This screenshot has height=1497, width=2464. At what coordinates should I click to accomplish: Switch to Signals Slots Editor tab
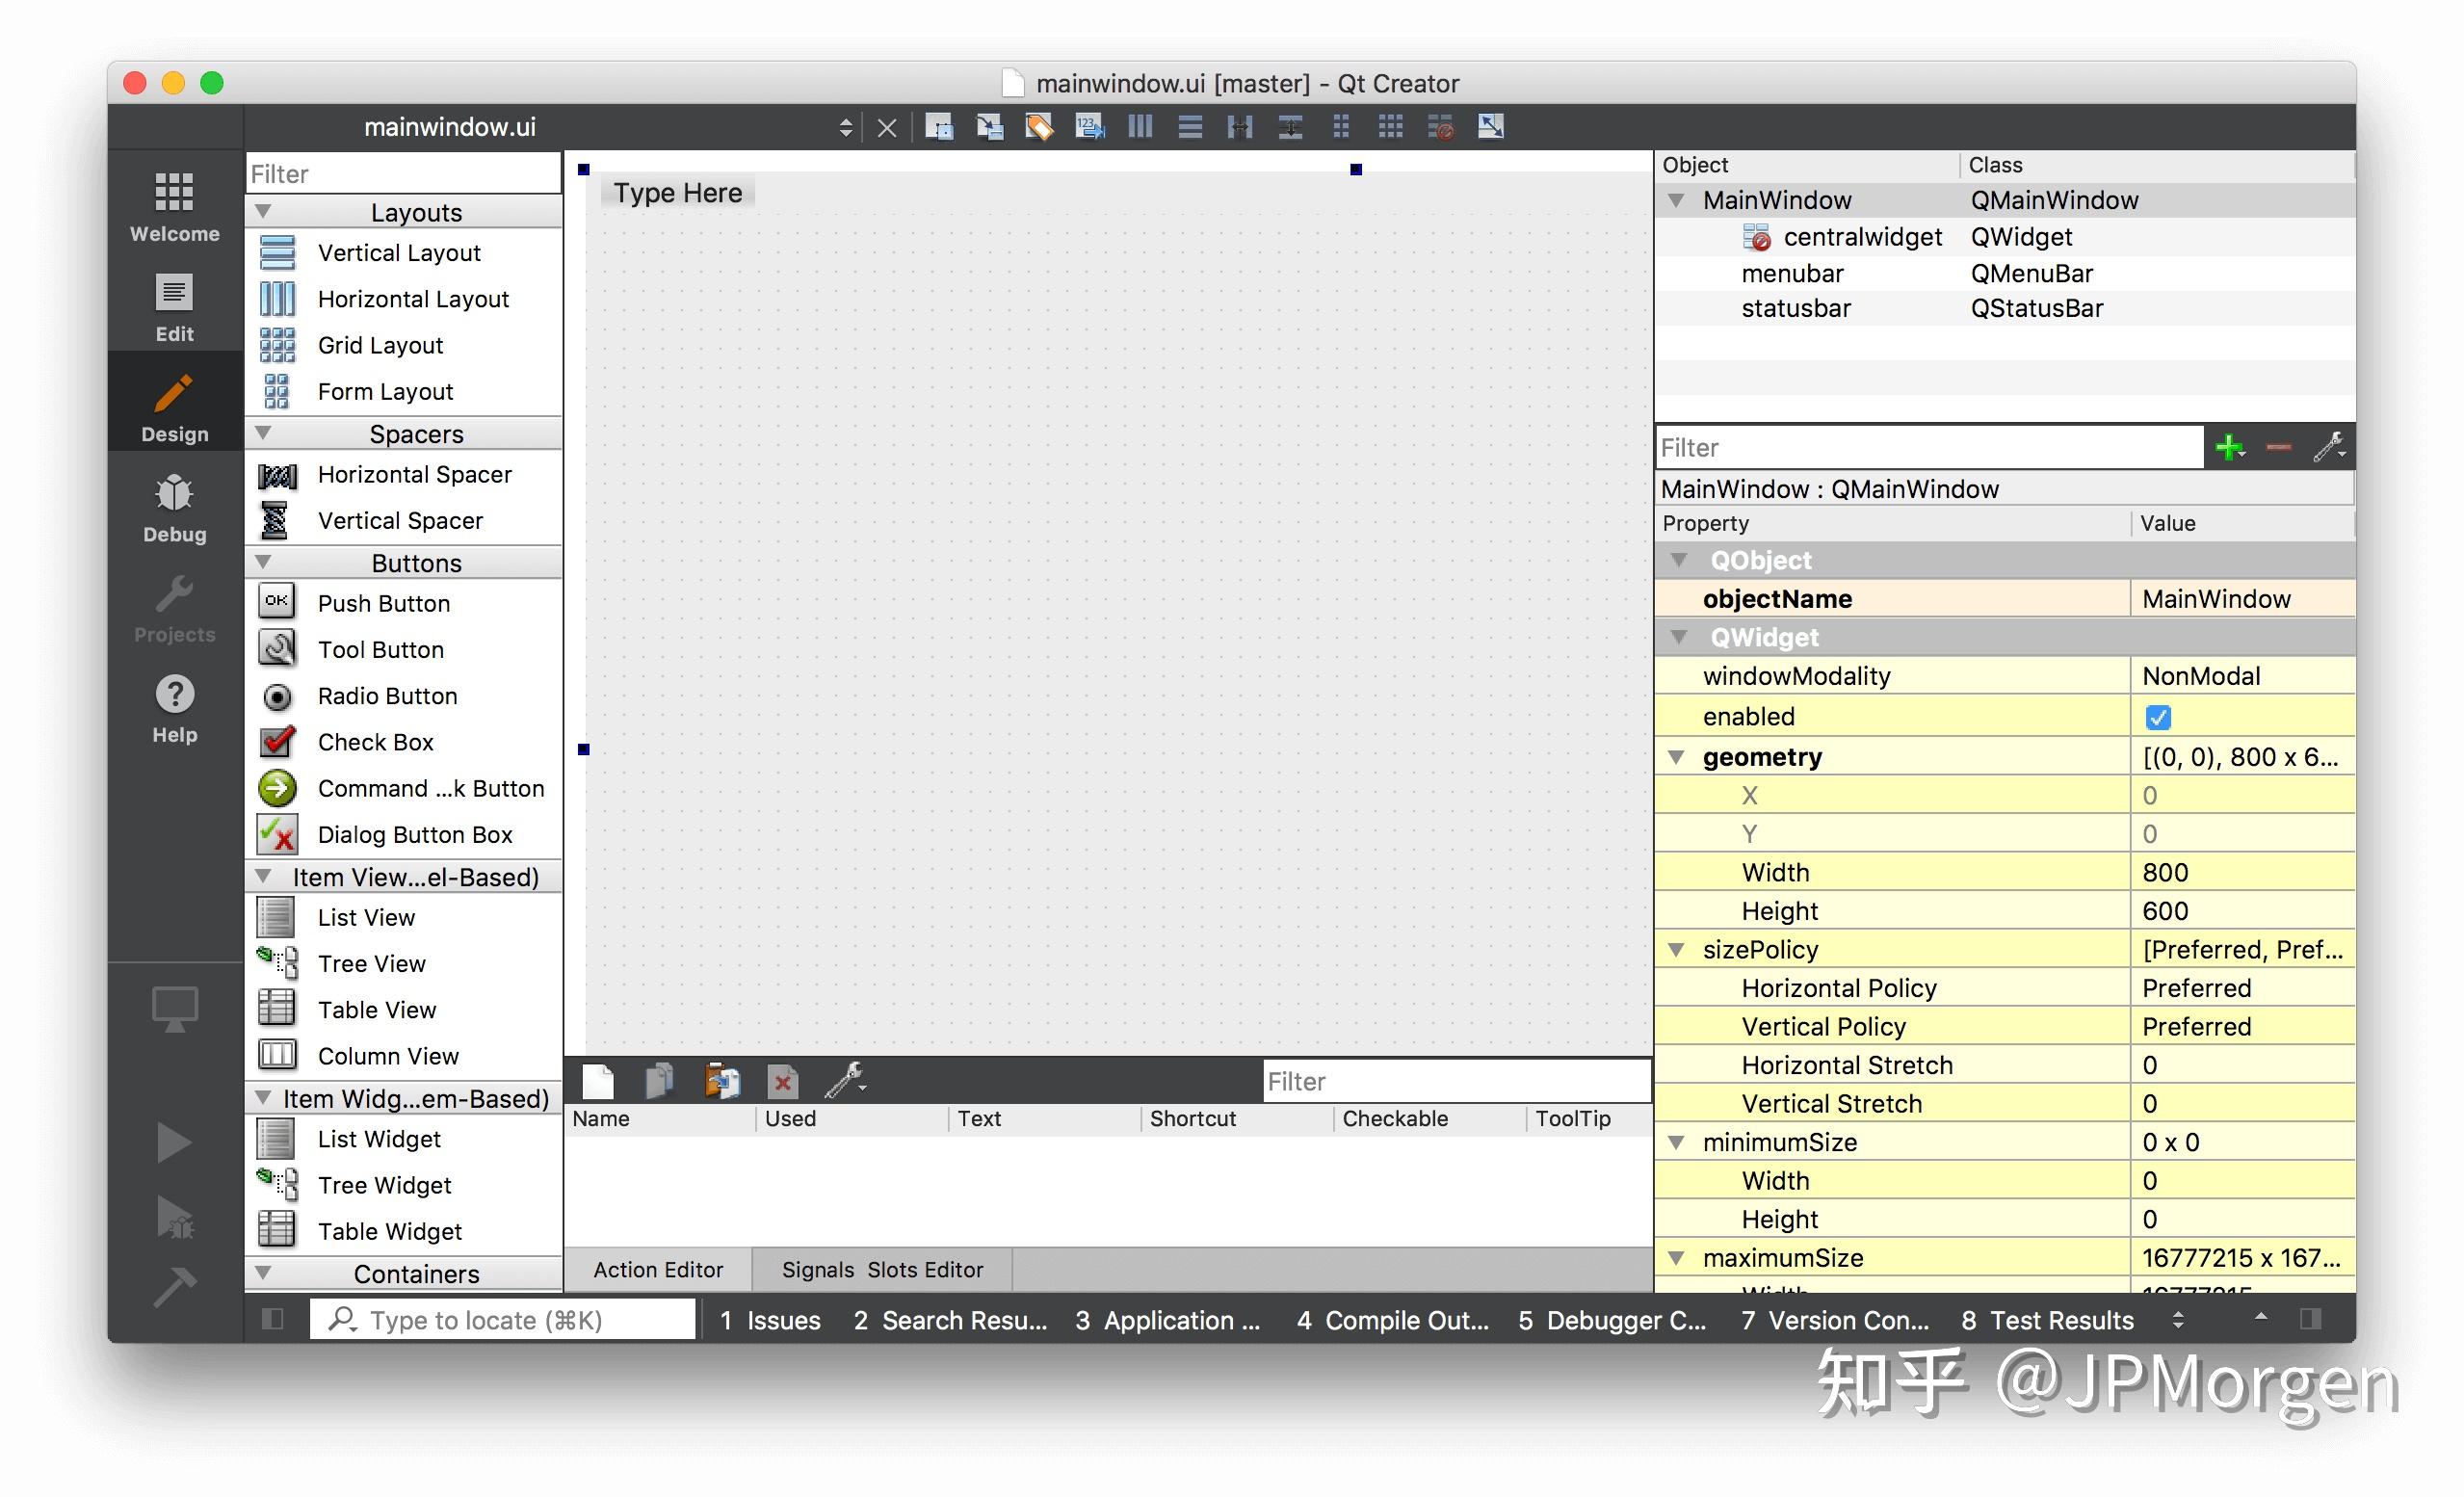(x=882, y=1269)
